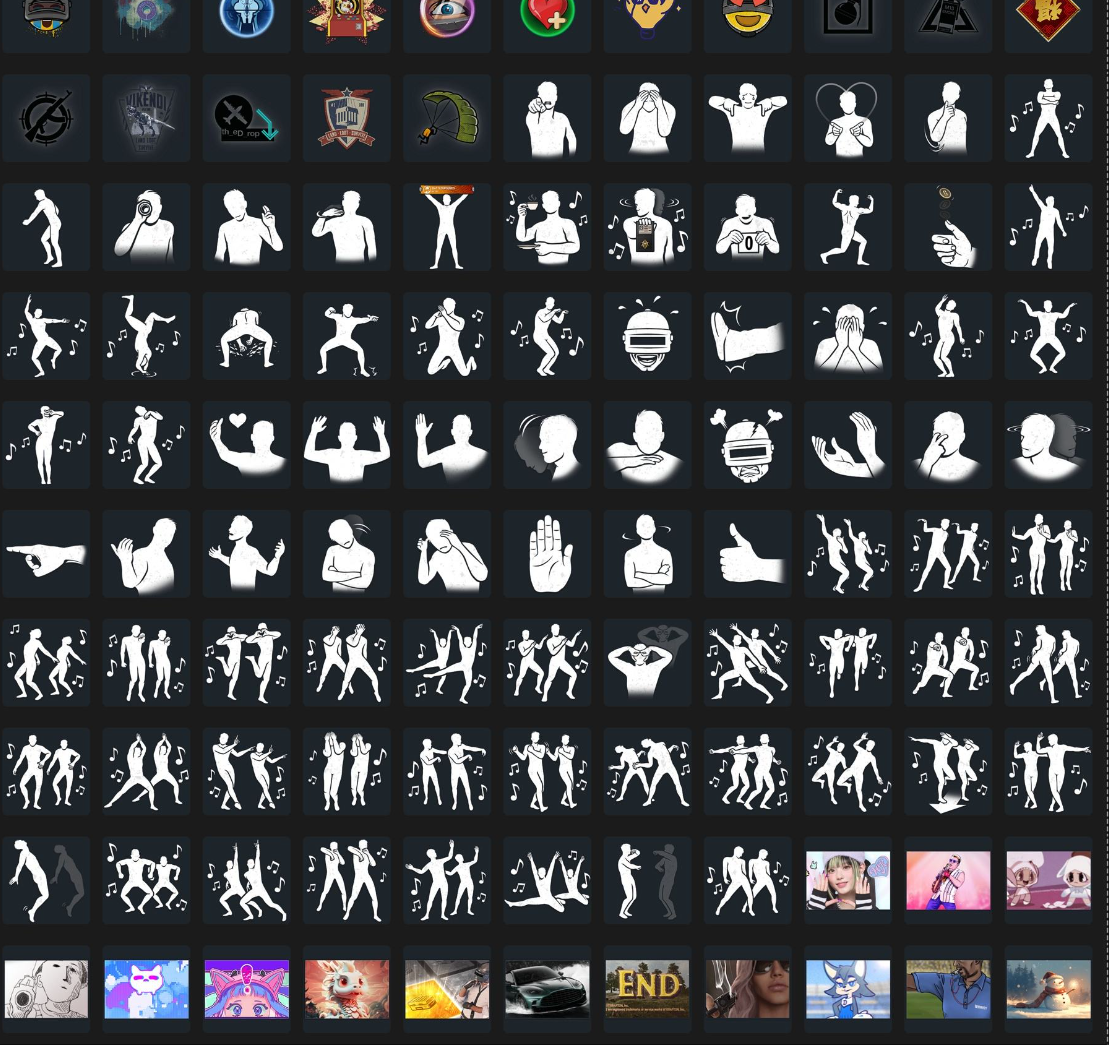Select the laughing level-3 helmet emote
This screenshot has width=1109, height=1045.
tap(648, 336)
